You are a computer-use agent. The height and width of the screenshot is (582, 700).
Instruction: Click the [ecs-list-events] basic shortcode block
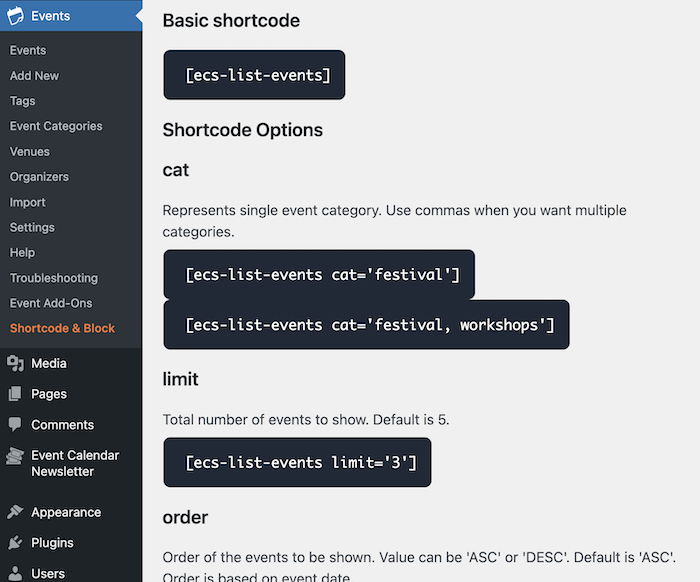[254, 75]
